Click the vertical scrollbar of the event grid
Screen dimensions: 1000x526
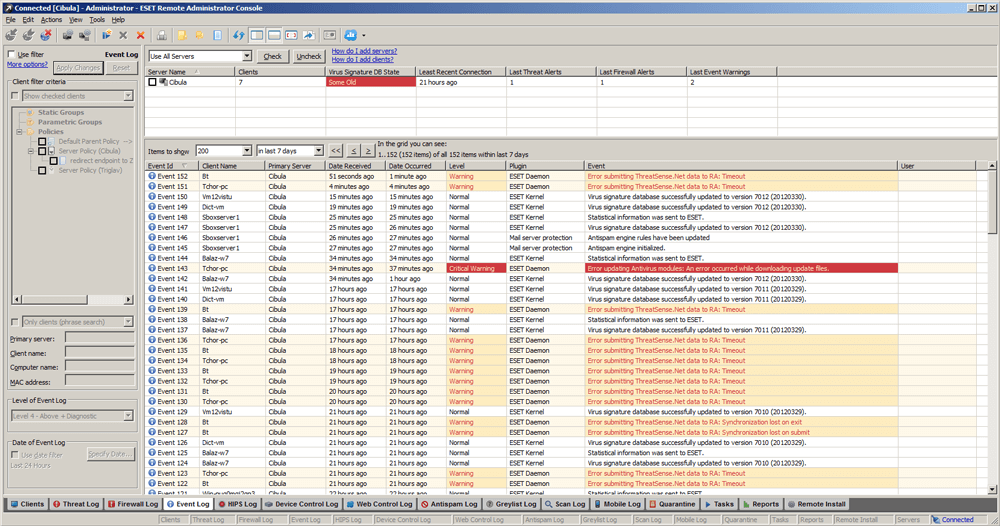(992, 328)
